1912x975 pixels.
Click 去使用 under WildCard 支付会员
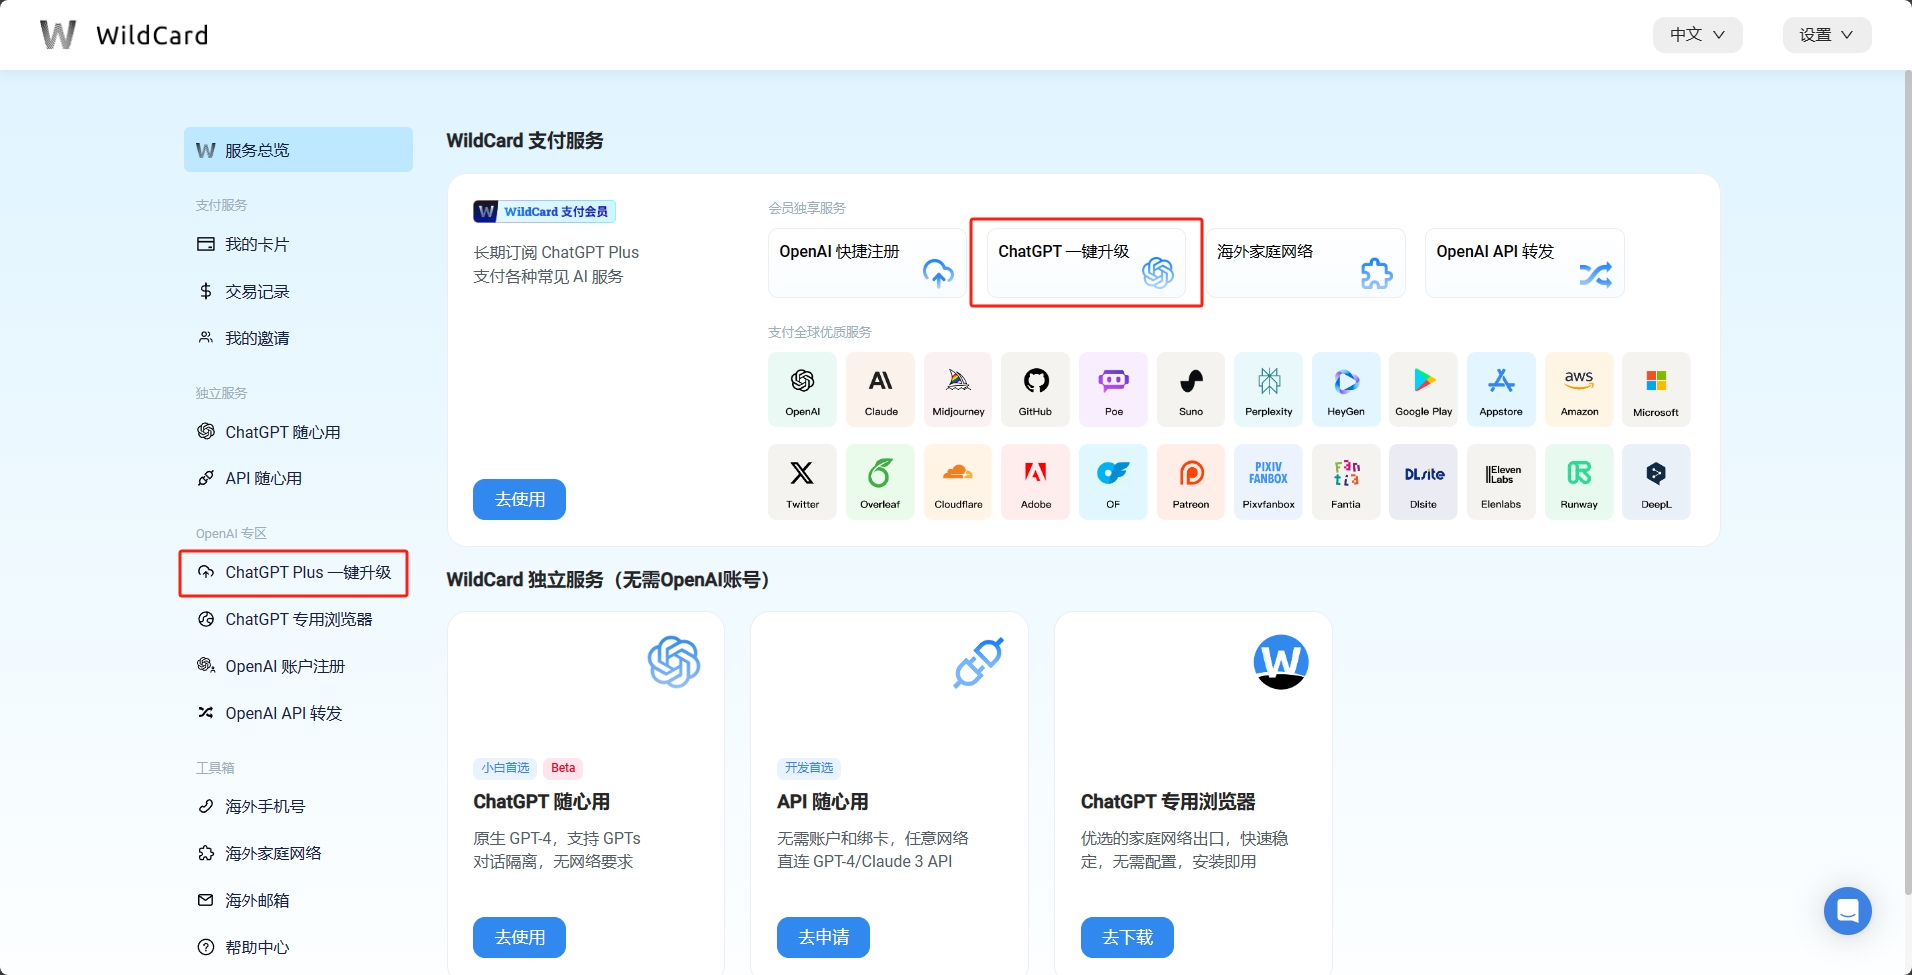coord(519,499)
